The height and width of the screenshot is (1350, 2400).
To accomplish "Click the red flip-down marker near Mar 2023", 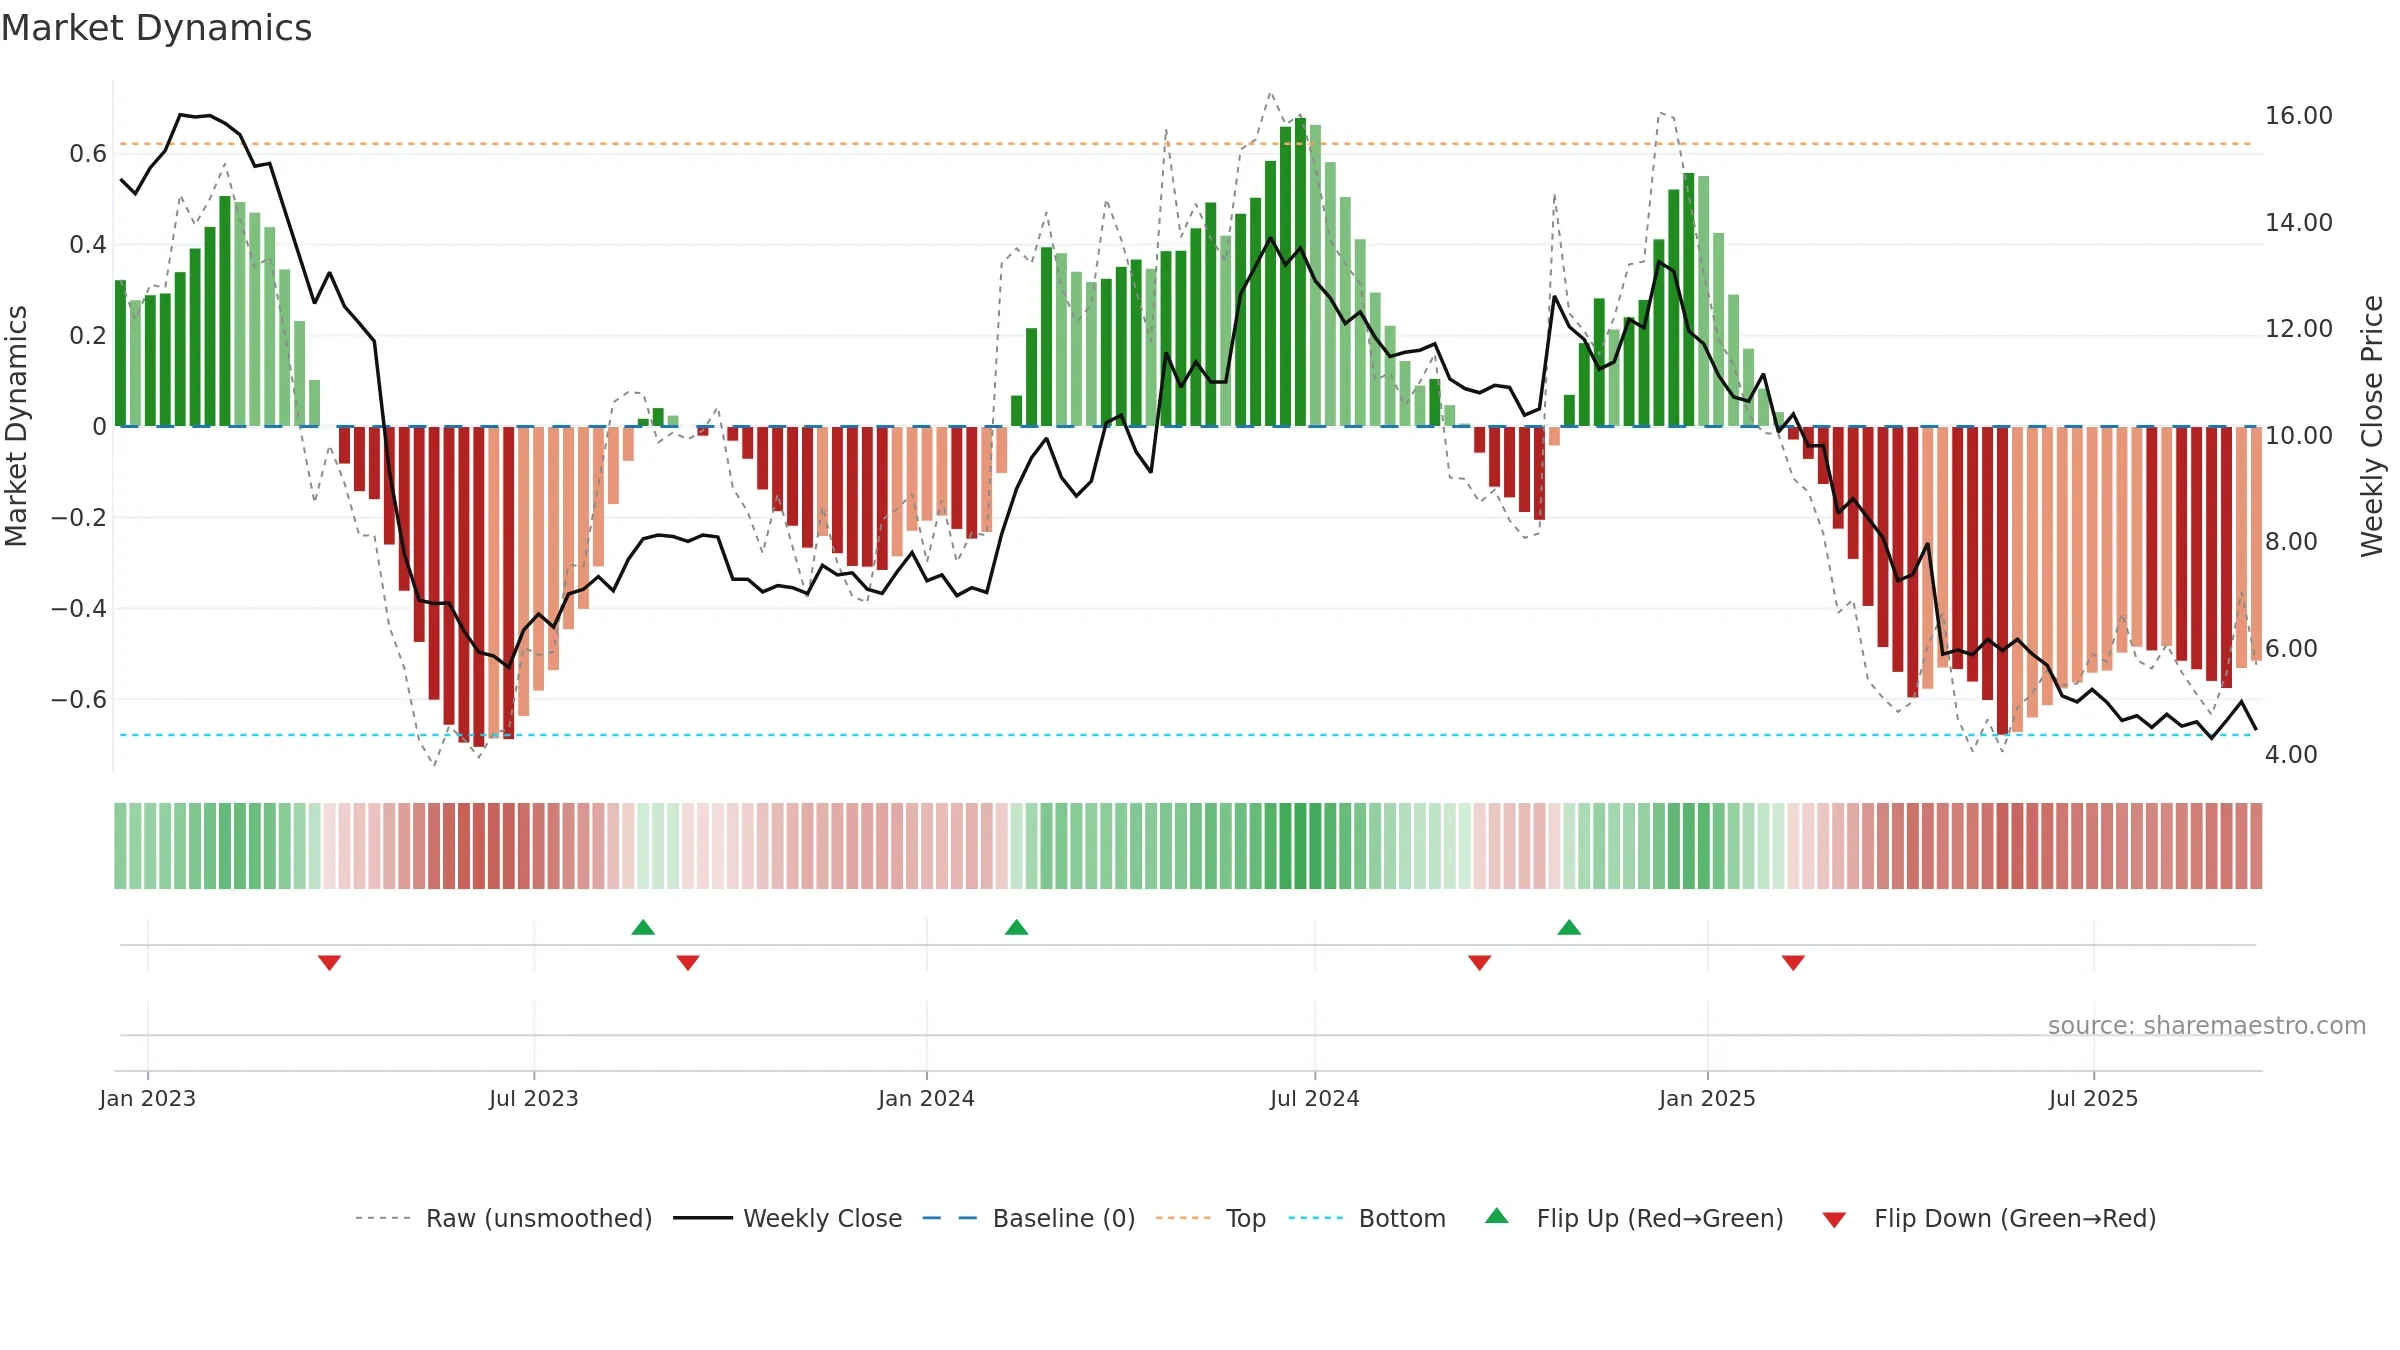I will [x=330, y=963].
